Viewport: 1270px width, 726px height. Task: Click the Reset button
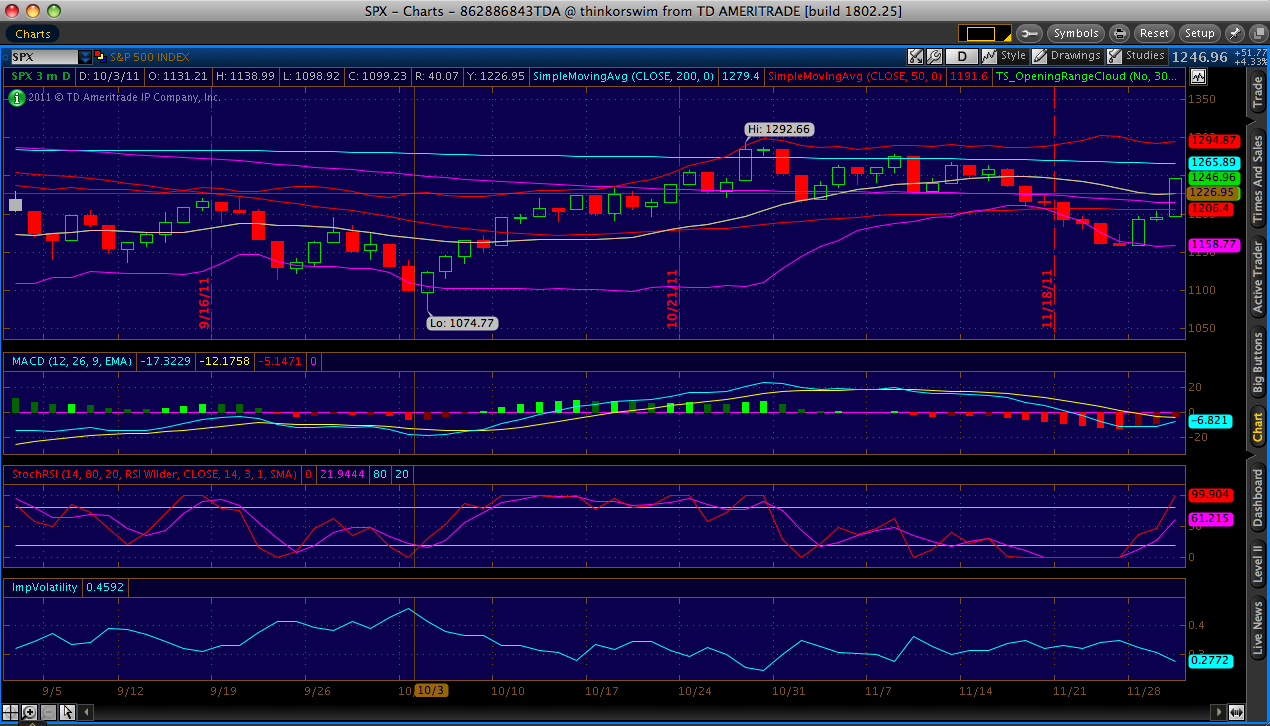[x=1154, y=33]
